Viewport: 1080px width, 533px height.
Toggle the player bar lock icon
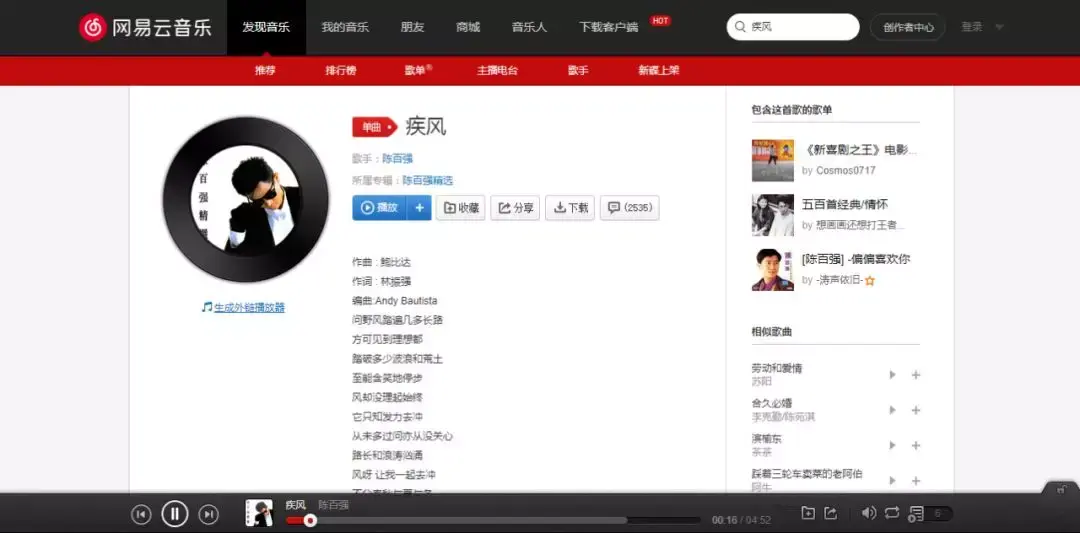[1063, 489]
